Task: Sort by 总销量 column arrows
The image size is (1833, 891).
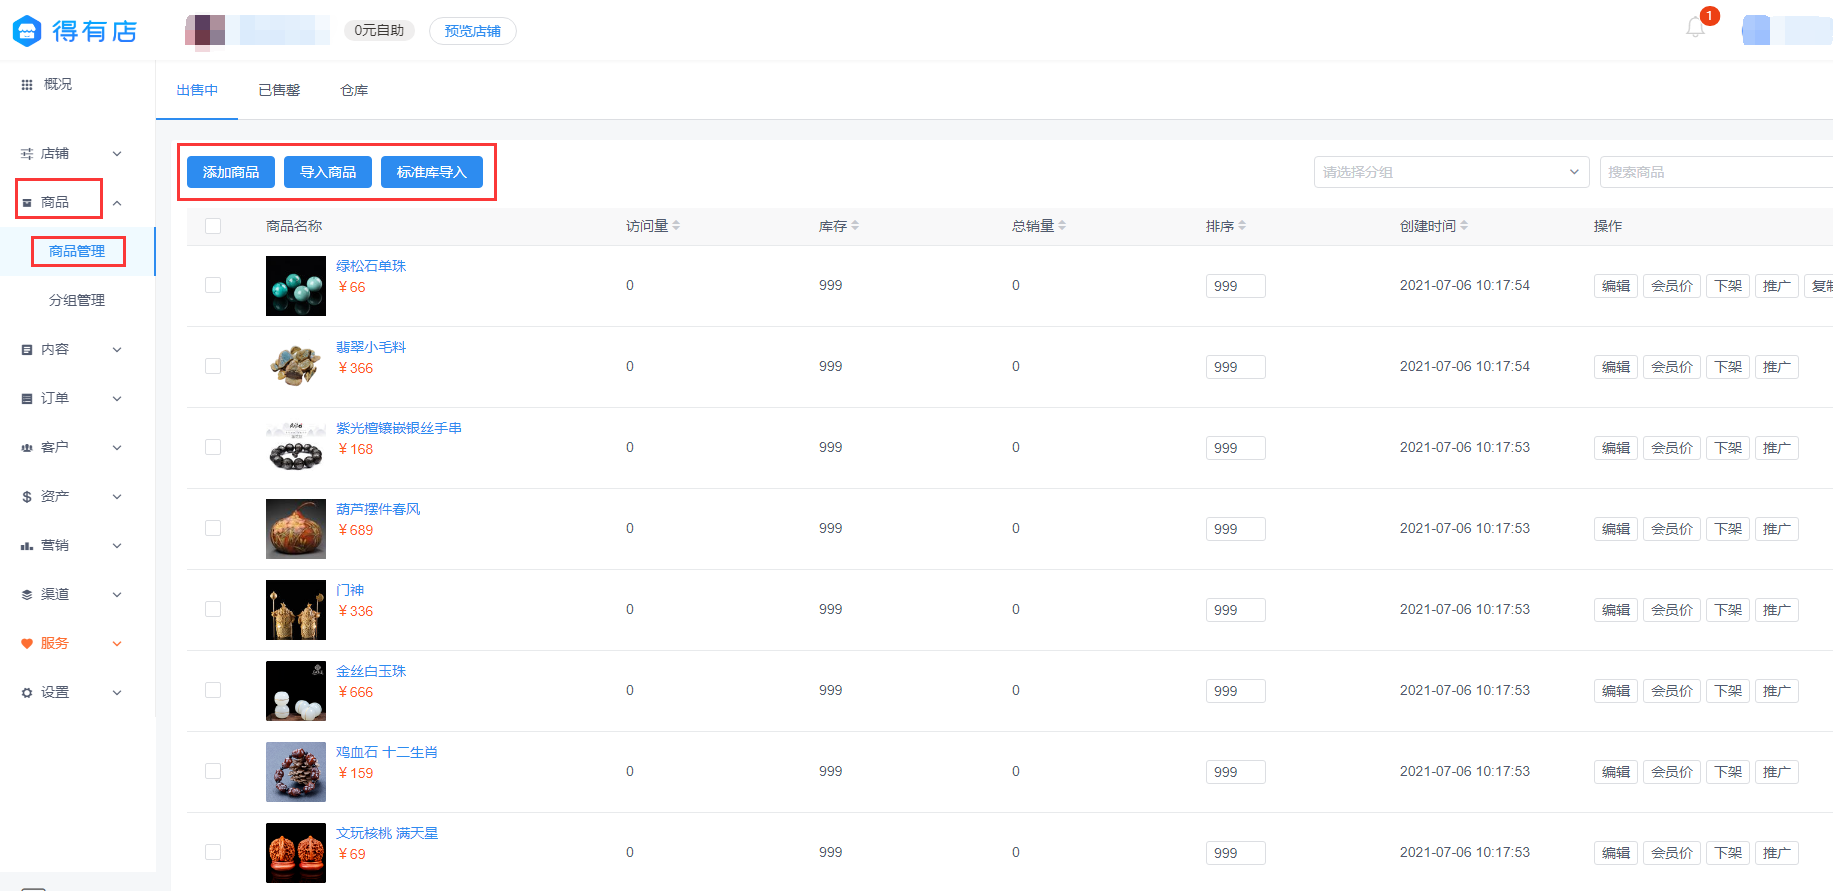Action: click(x=1062, y=226)
